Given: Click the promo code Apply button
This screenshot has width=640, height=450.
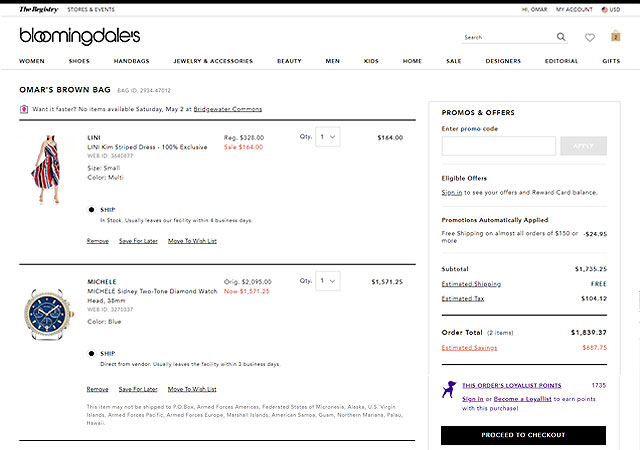Looking at the screenshot, I should pos(583,146).
